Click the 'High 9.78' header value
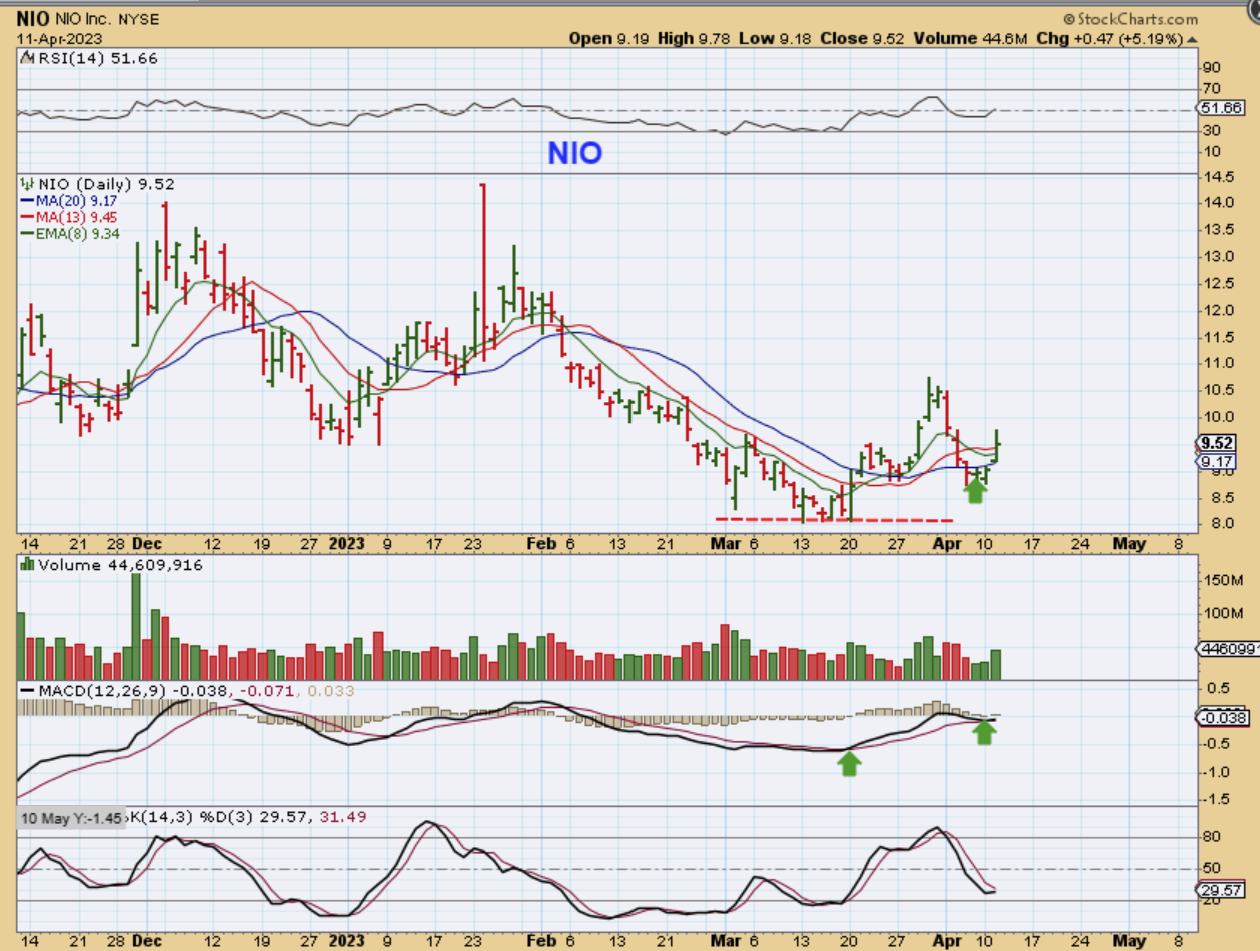 point(693,38)
